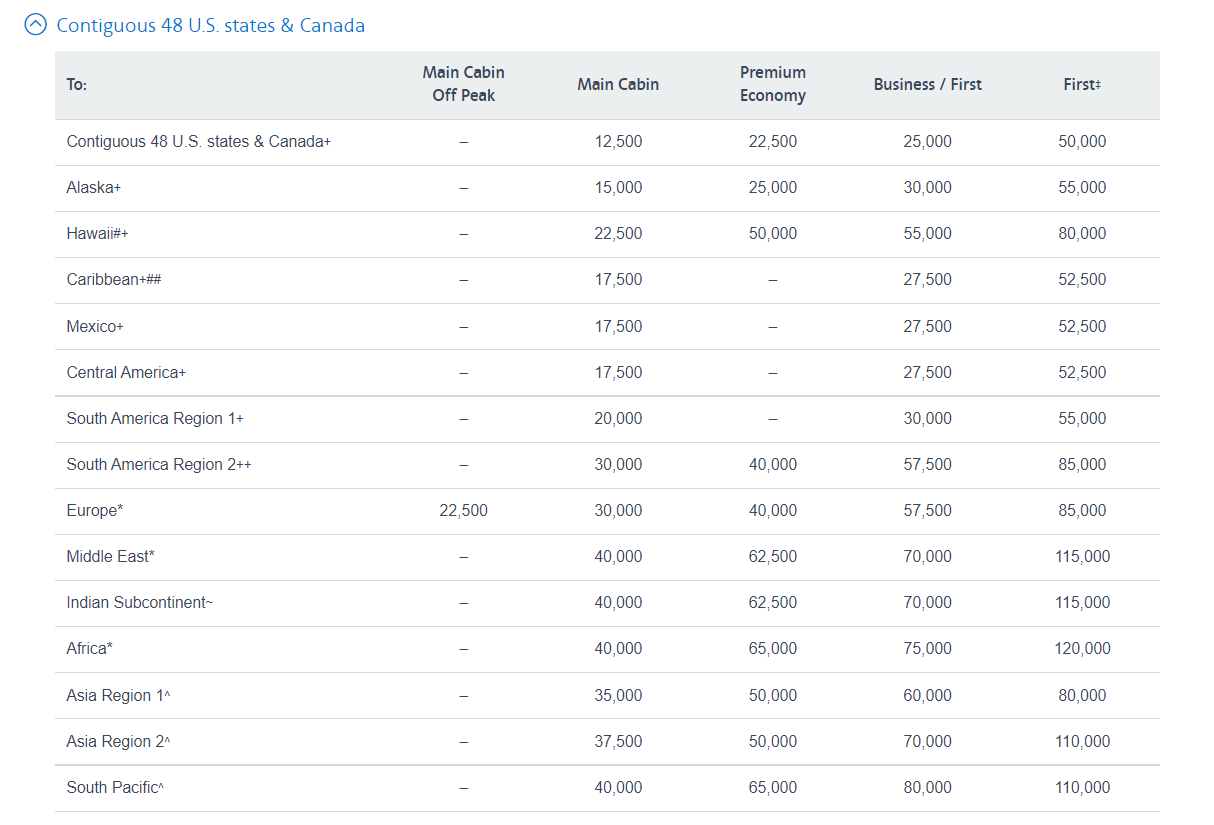Viewport: 1214px width, 825px height.
Task: Click the Business / First header cell
Action: (x=927, y=84)
